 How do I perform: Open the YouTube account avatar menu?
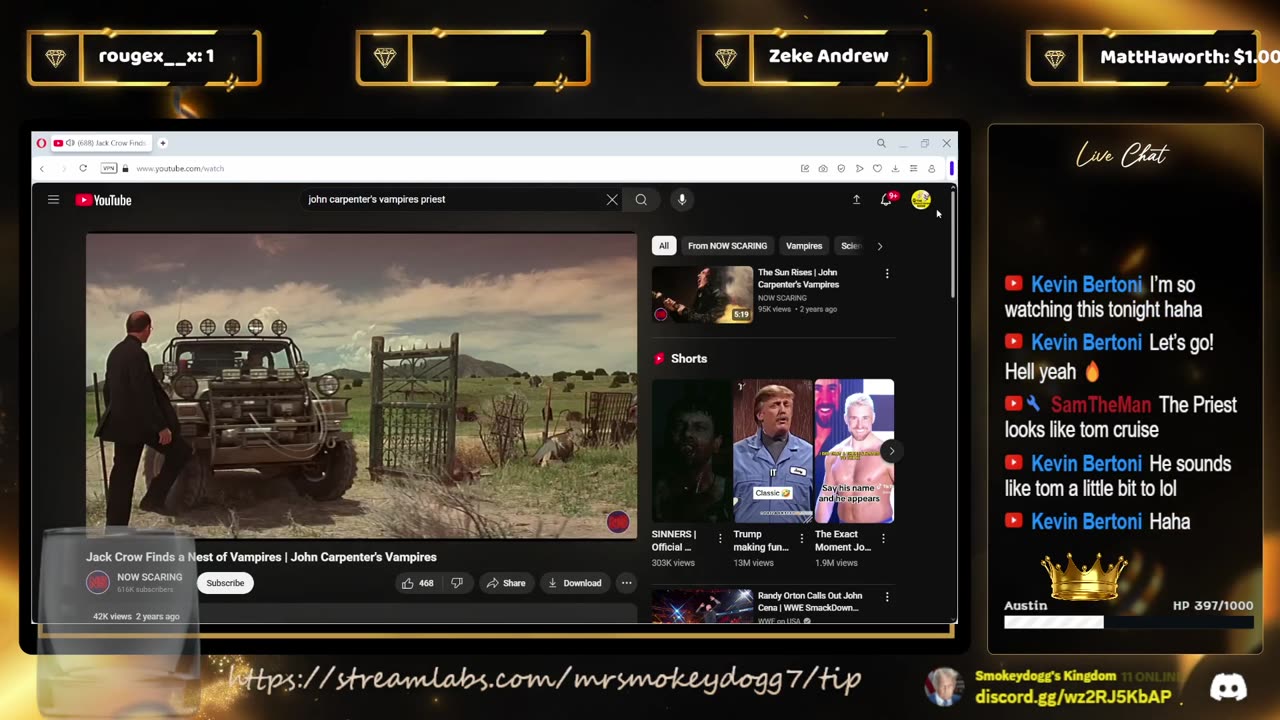(921, 200)
